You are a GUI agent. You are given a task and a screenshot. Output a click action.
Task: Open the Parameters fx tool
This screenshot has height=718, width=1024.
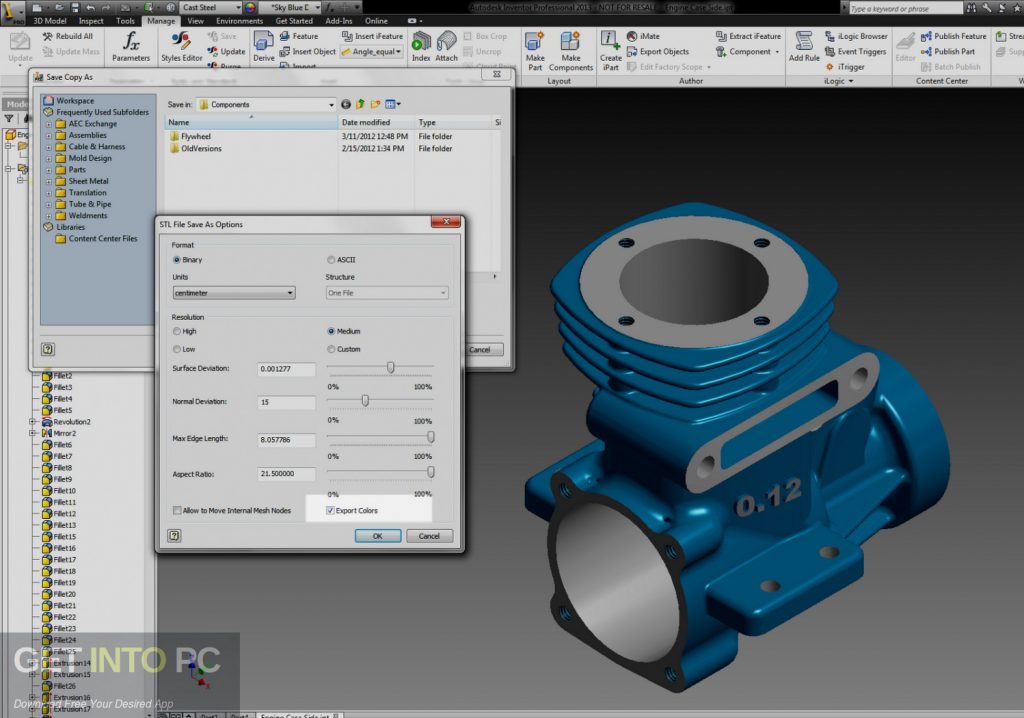click(x=131, y=46)
